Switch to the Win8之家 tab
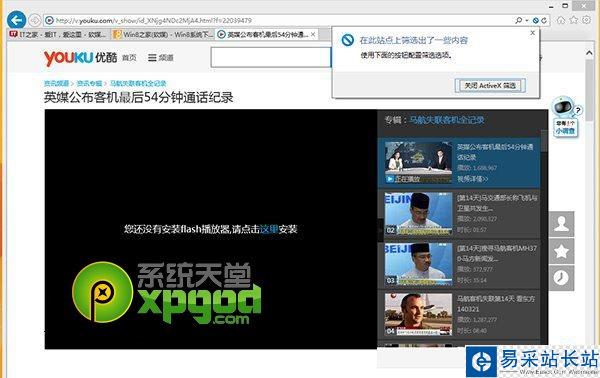The width and height of the screenshot is (600, 378). (163, 34)
